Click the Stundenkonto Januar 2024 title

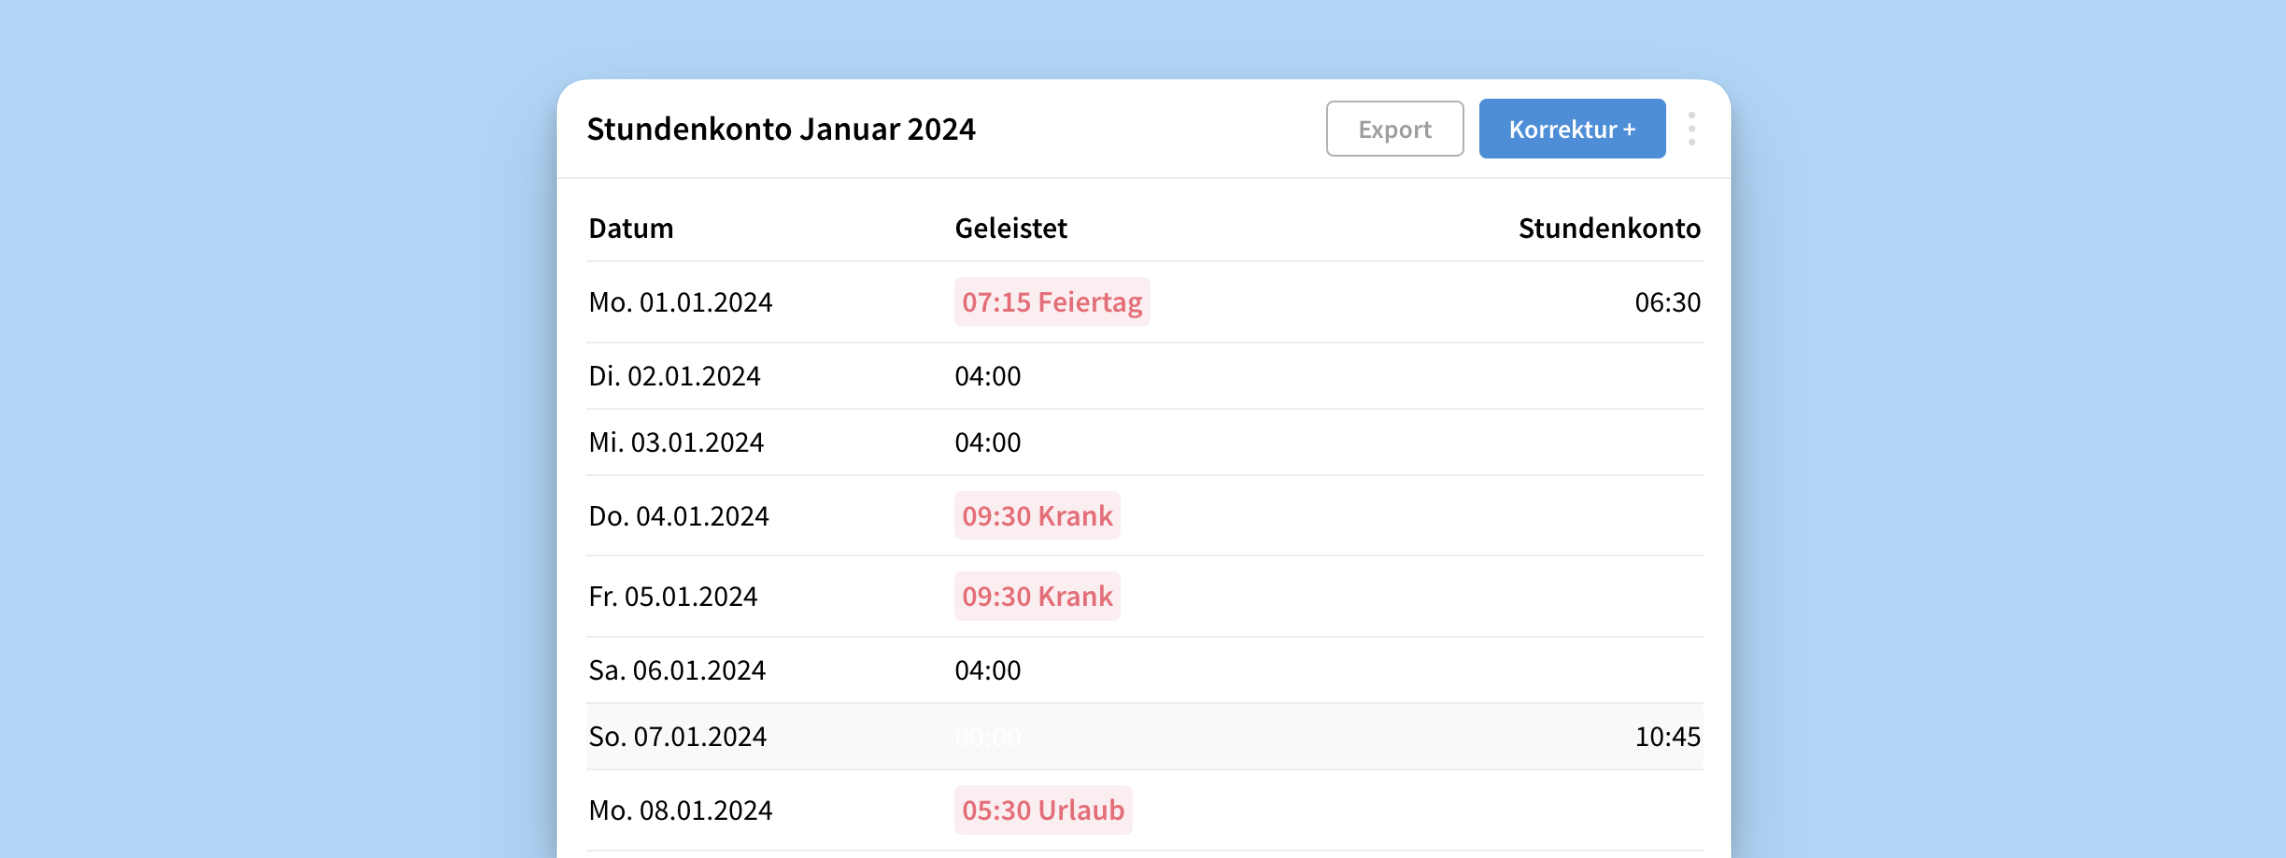[780, 129]
